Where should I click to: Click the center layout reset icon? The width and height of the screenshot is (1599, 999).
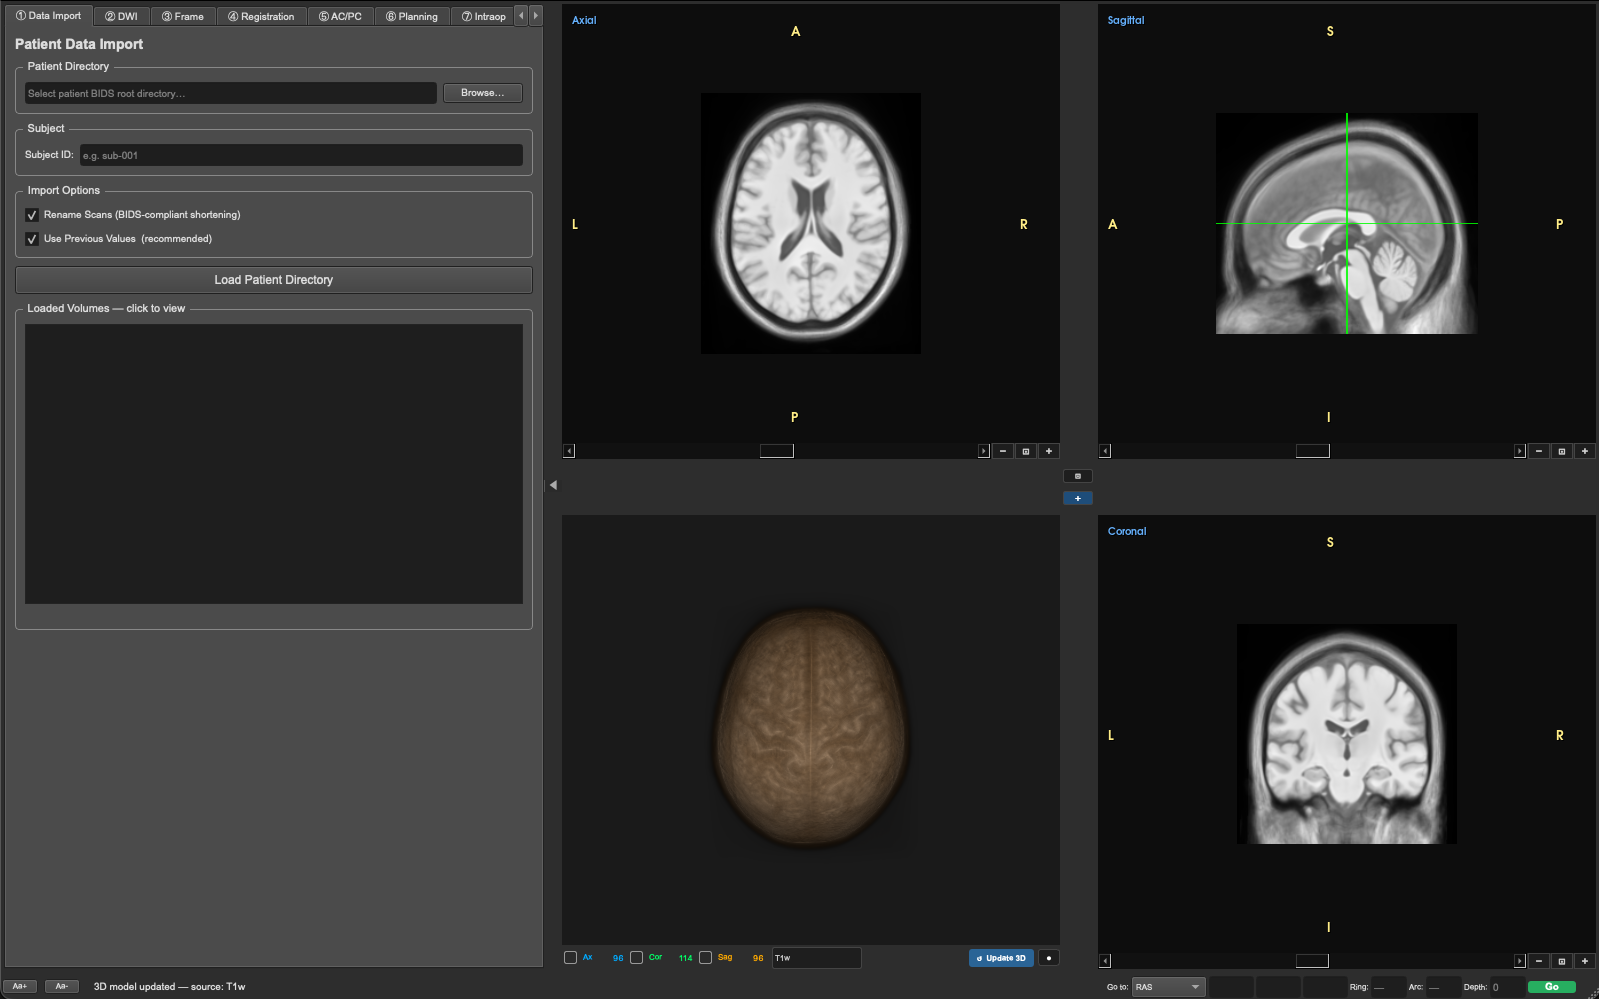point(1077,476)
